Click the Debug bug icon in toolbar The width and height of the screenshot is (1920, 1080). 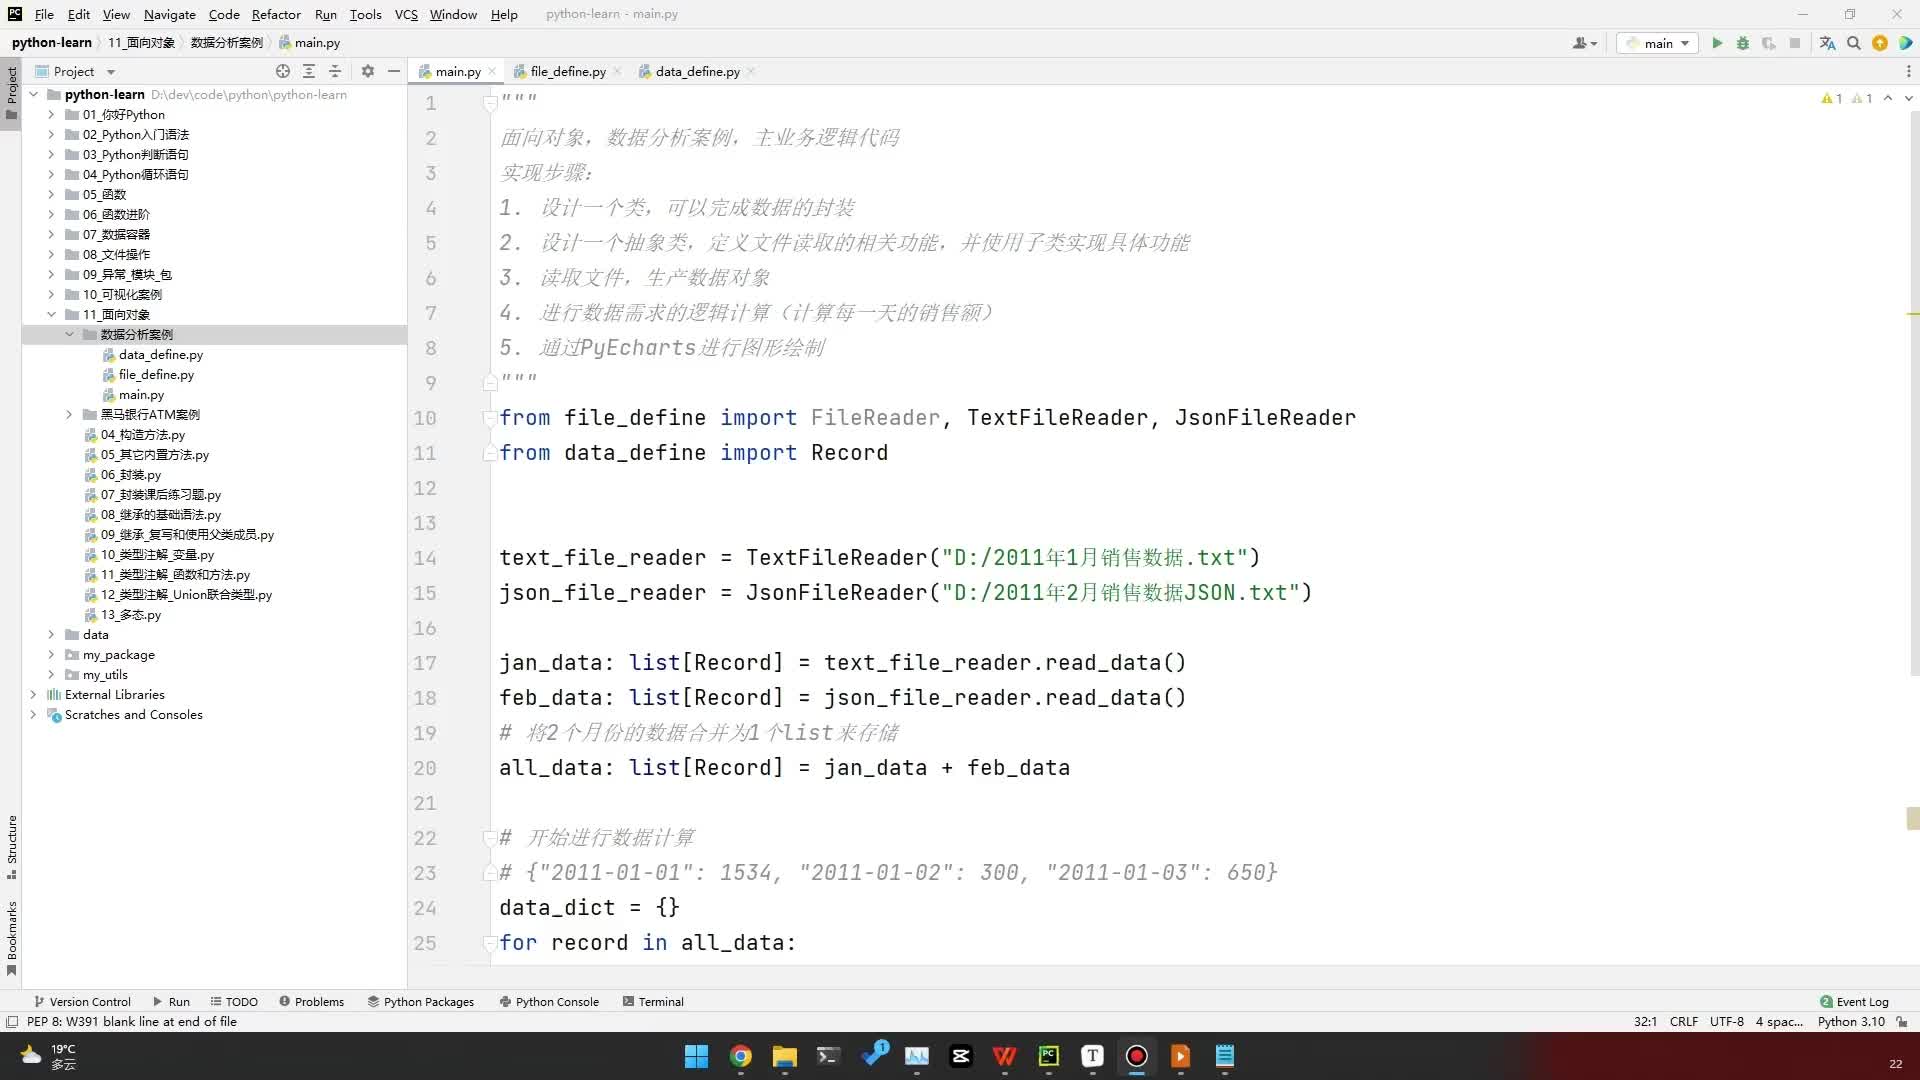1743,43
